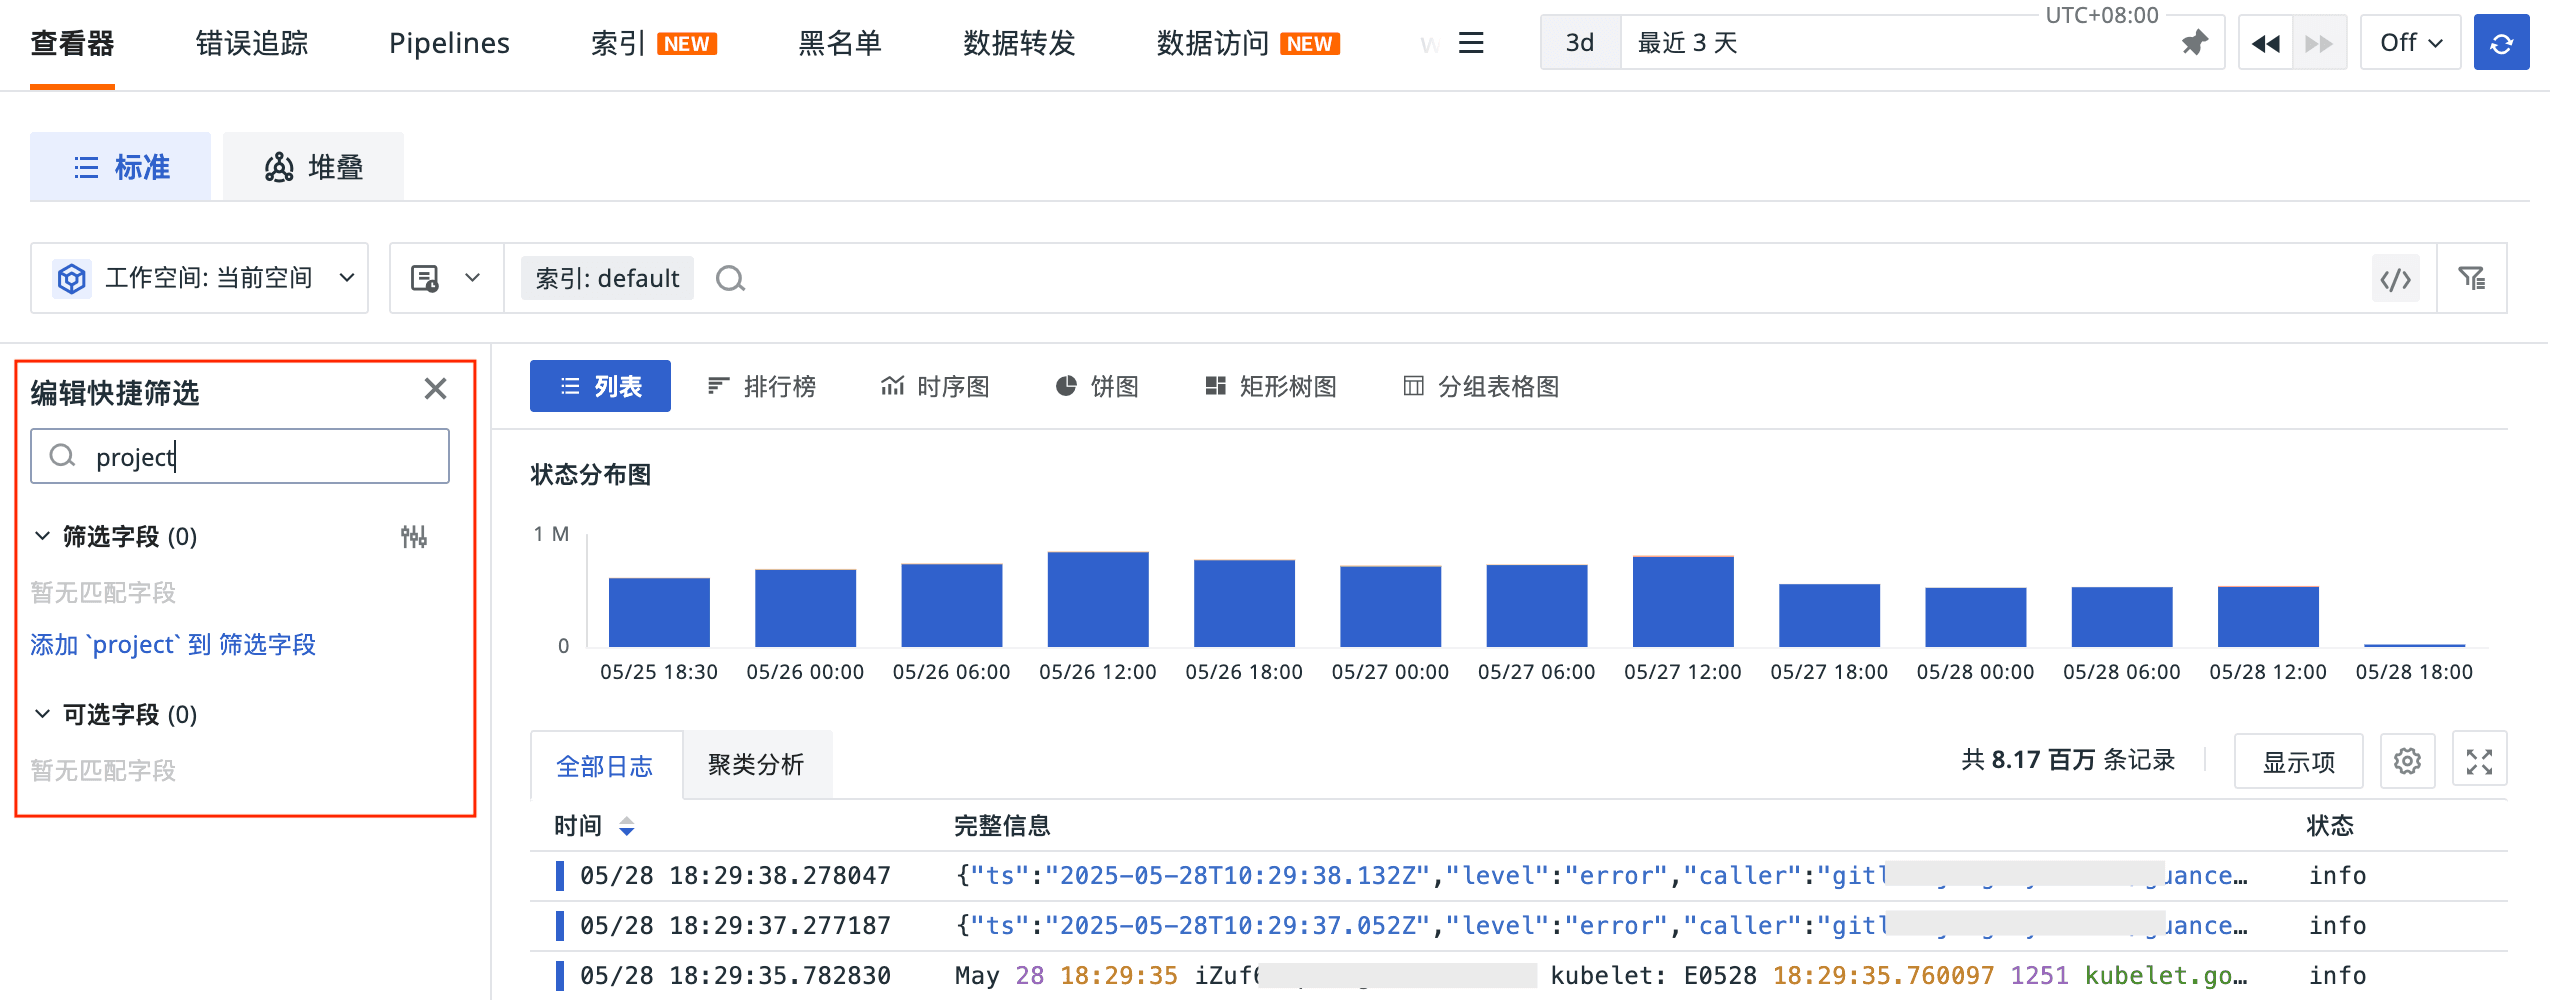Open the 错误追踪 tab

pyautogui.click(x=251, y=43)
